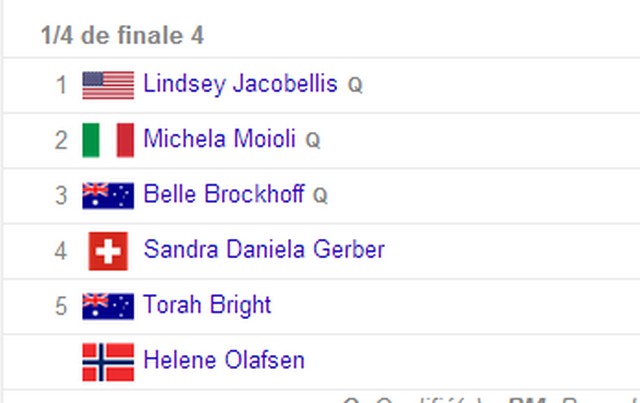
Task: Click the Australian flag beside Torah Bright
Action: (x=108, y=306)
